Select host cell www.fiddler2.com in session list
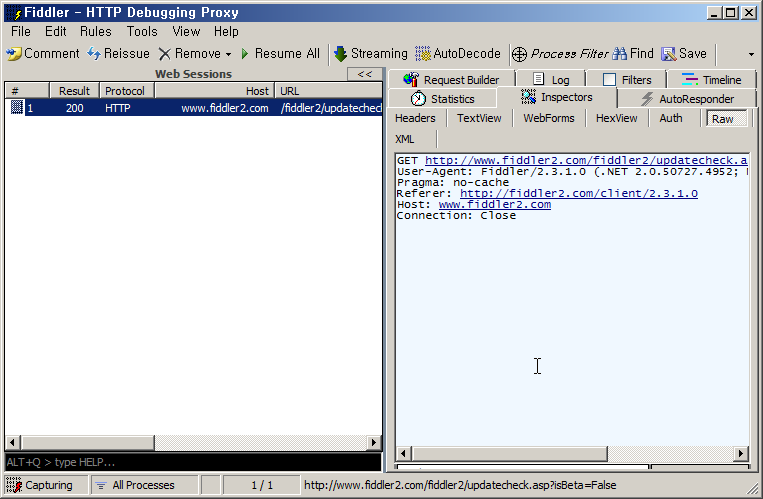 [x=225, y=108]
